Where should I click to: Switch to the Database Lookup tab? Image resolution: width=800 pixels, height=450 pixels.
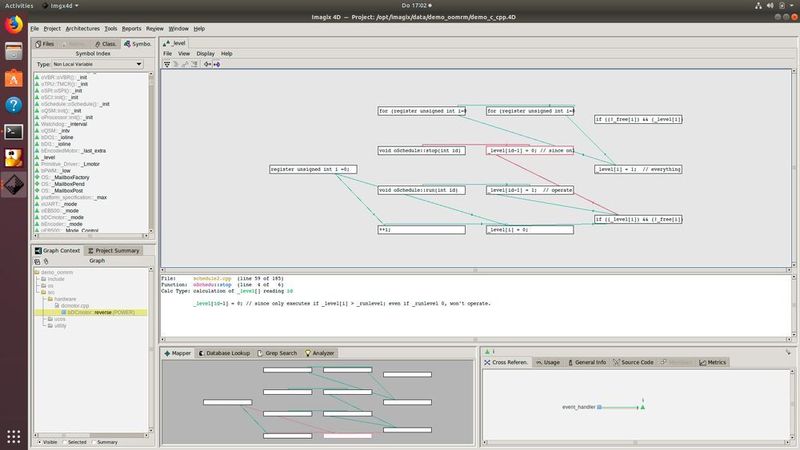(224, 353)
